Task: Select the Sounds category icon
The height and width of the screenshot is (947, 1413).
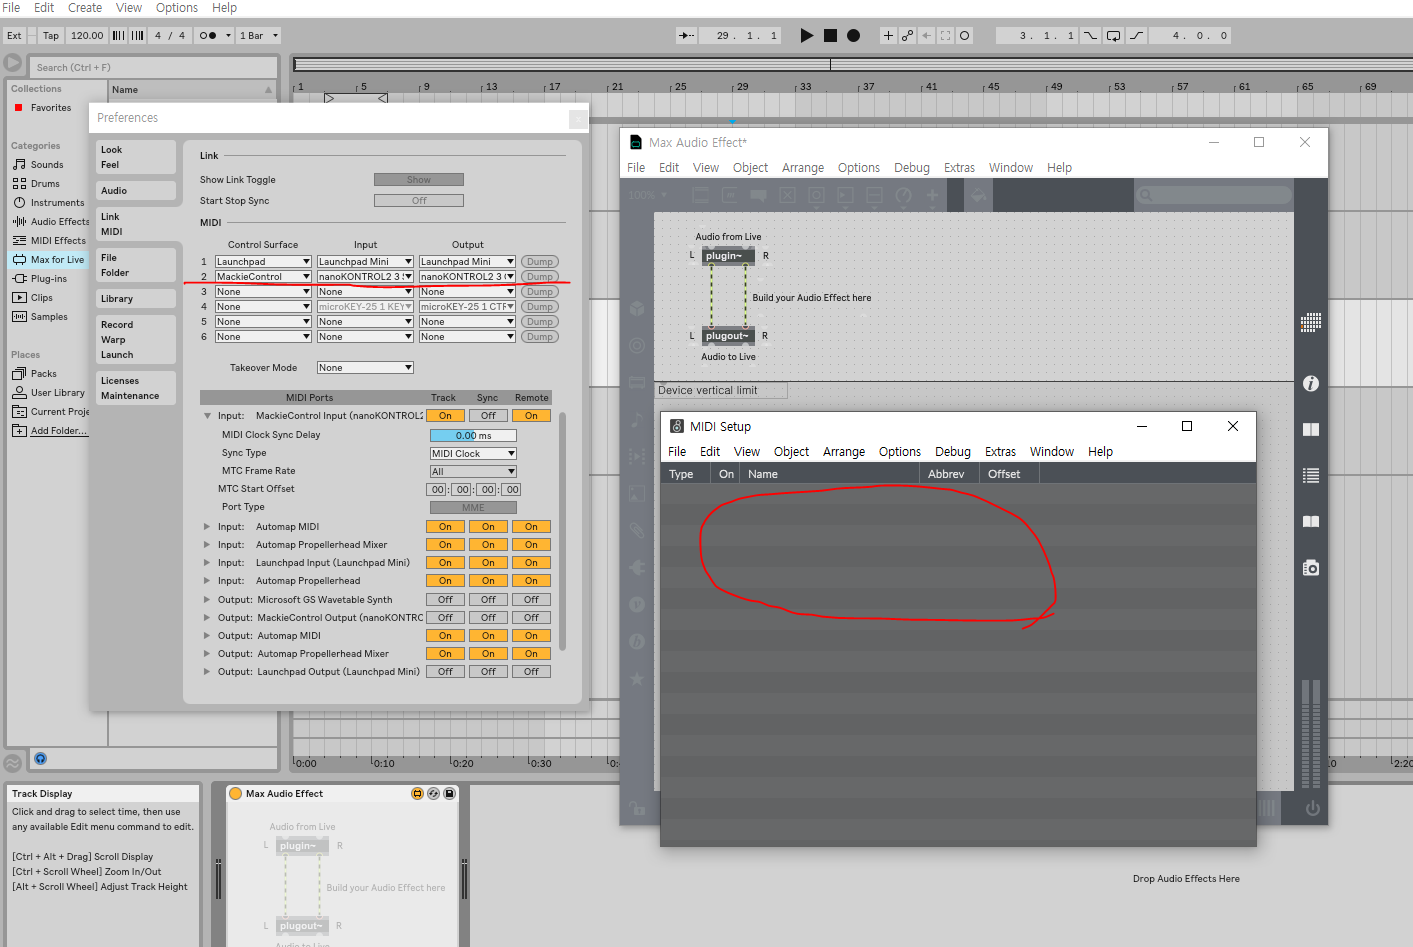Action: coord(19,164)
